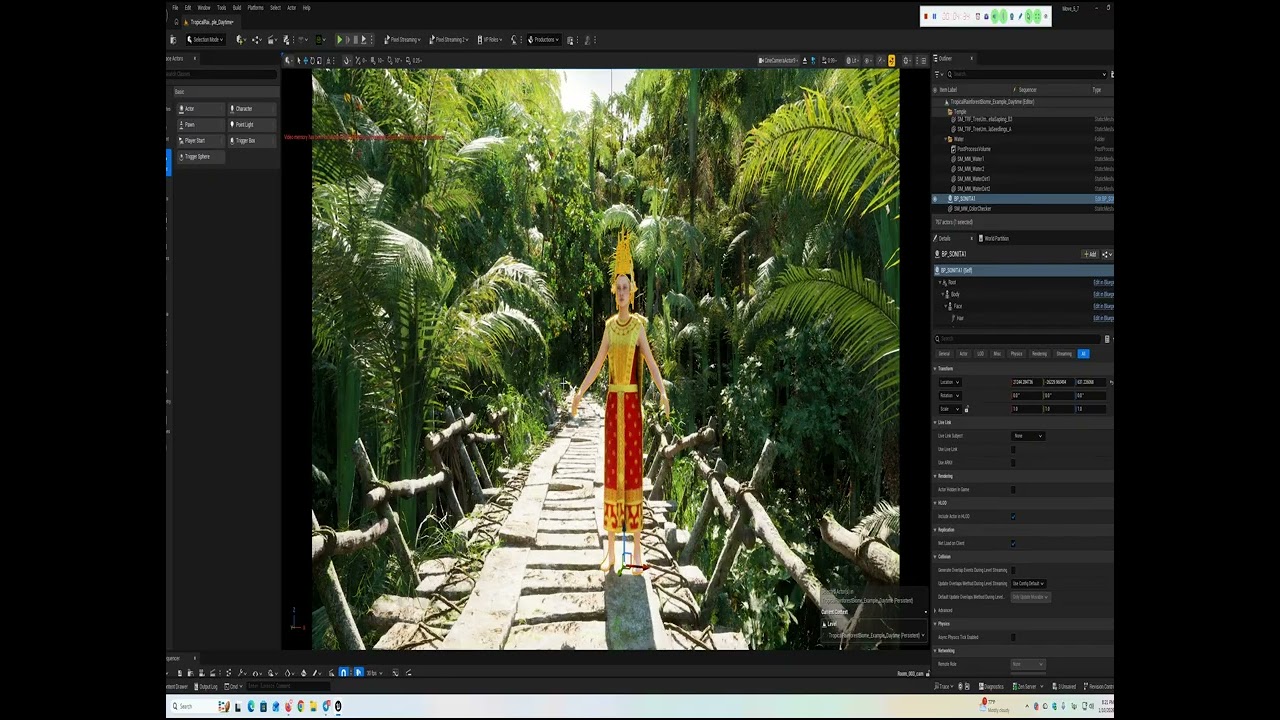Image resolution: width=1280 pixels, height=720 pixels.
Task: Switch to the World Partition tab
Action: pos(996,239)
